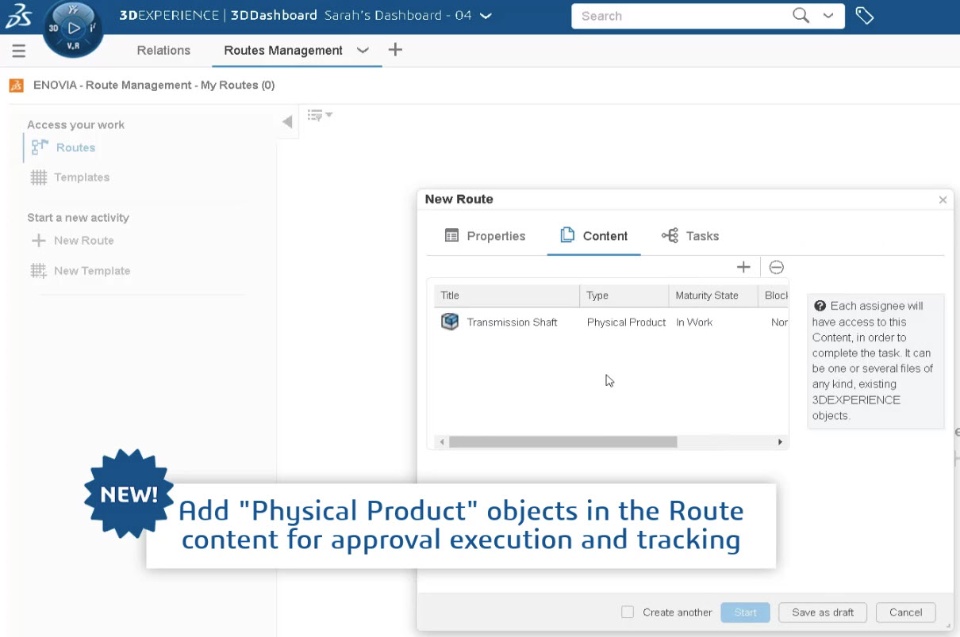Click the ENOVIA app icon
960x637 pixels.
(17, 85)
